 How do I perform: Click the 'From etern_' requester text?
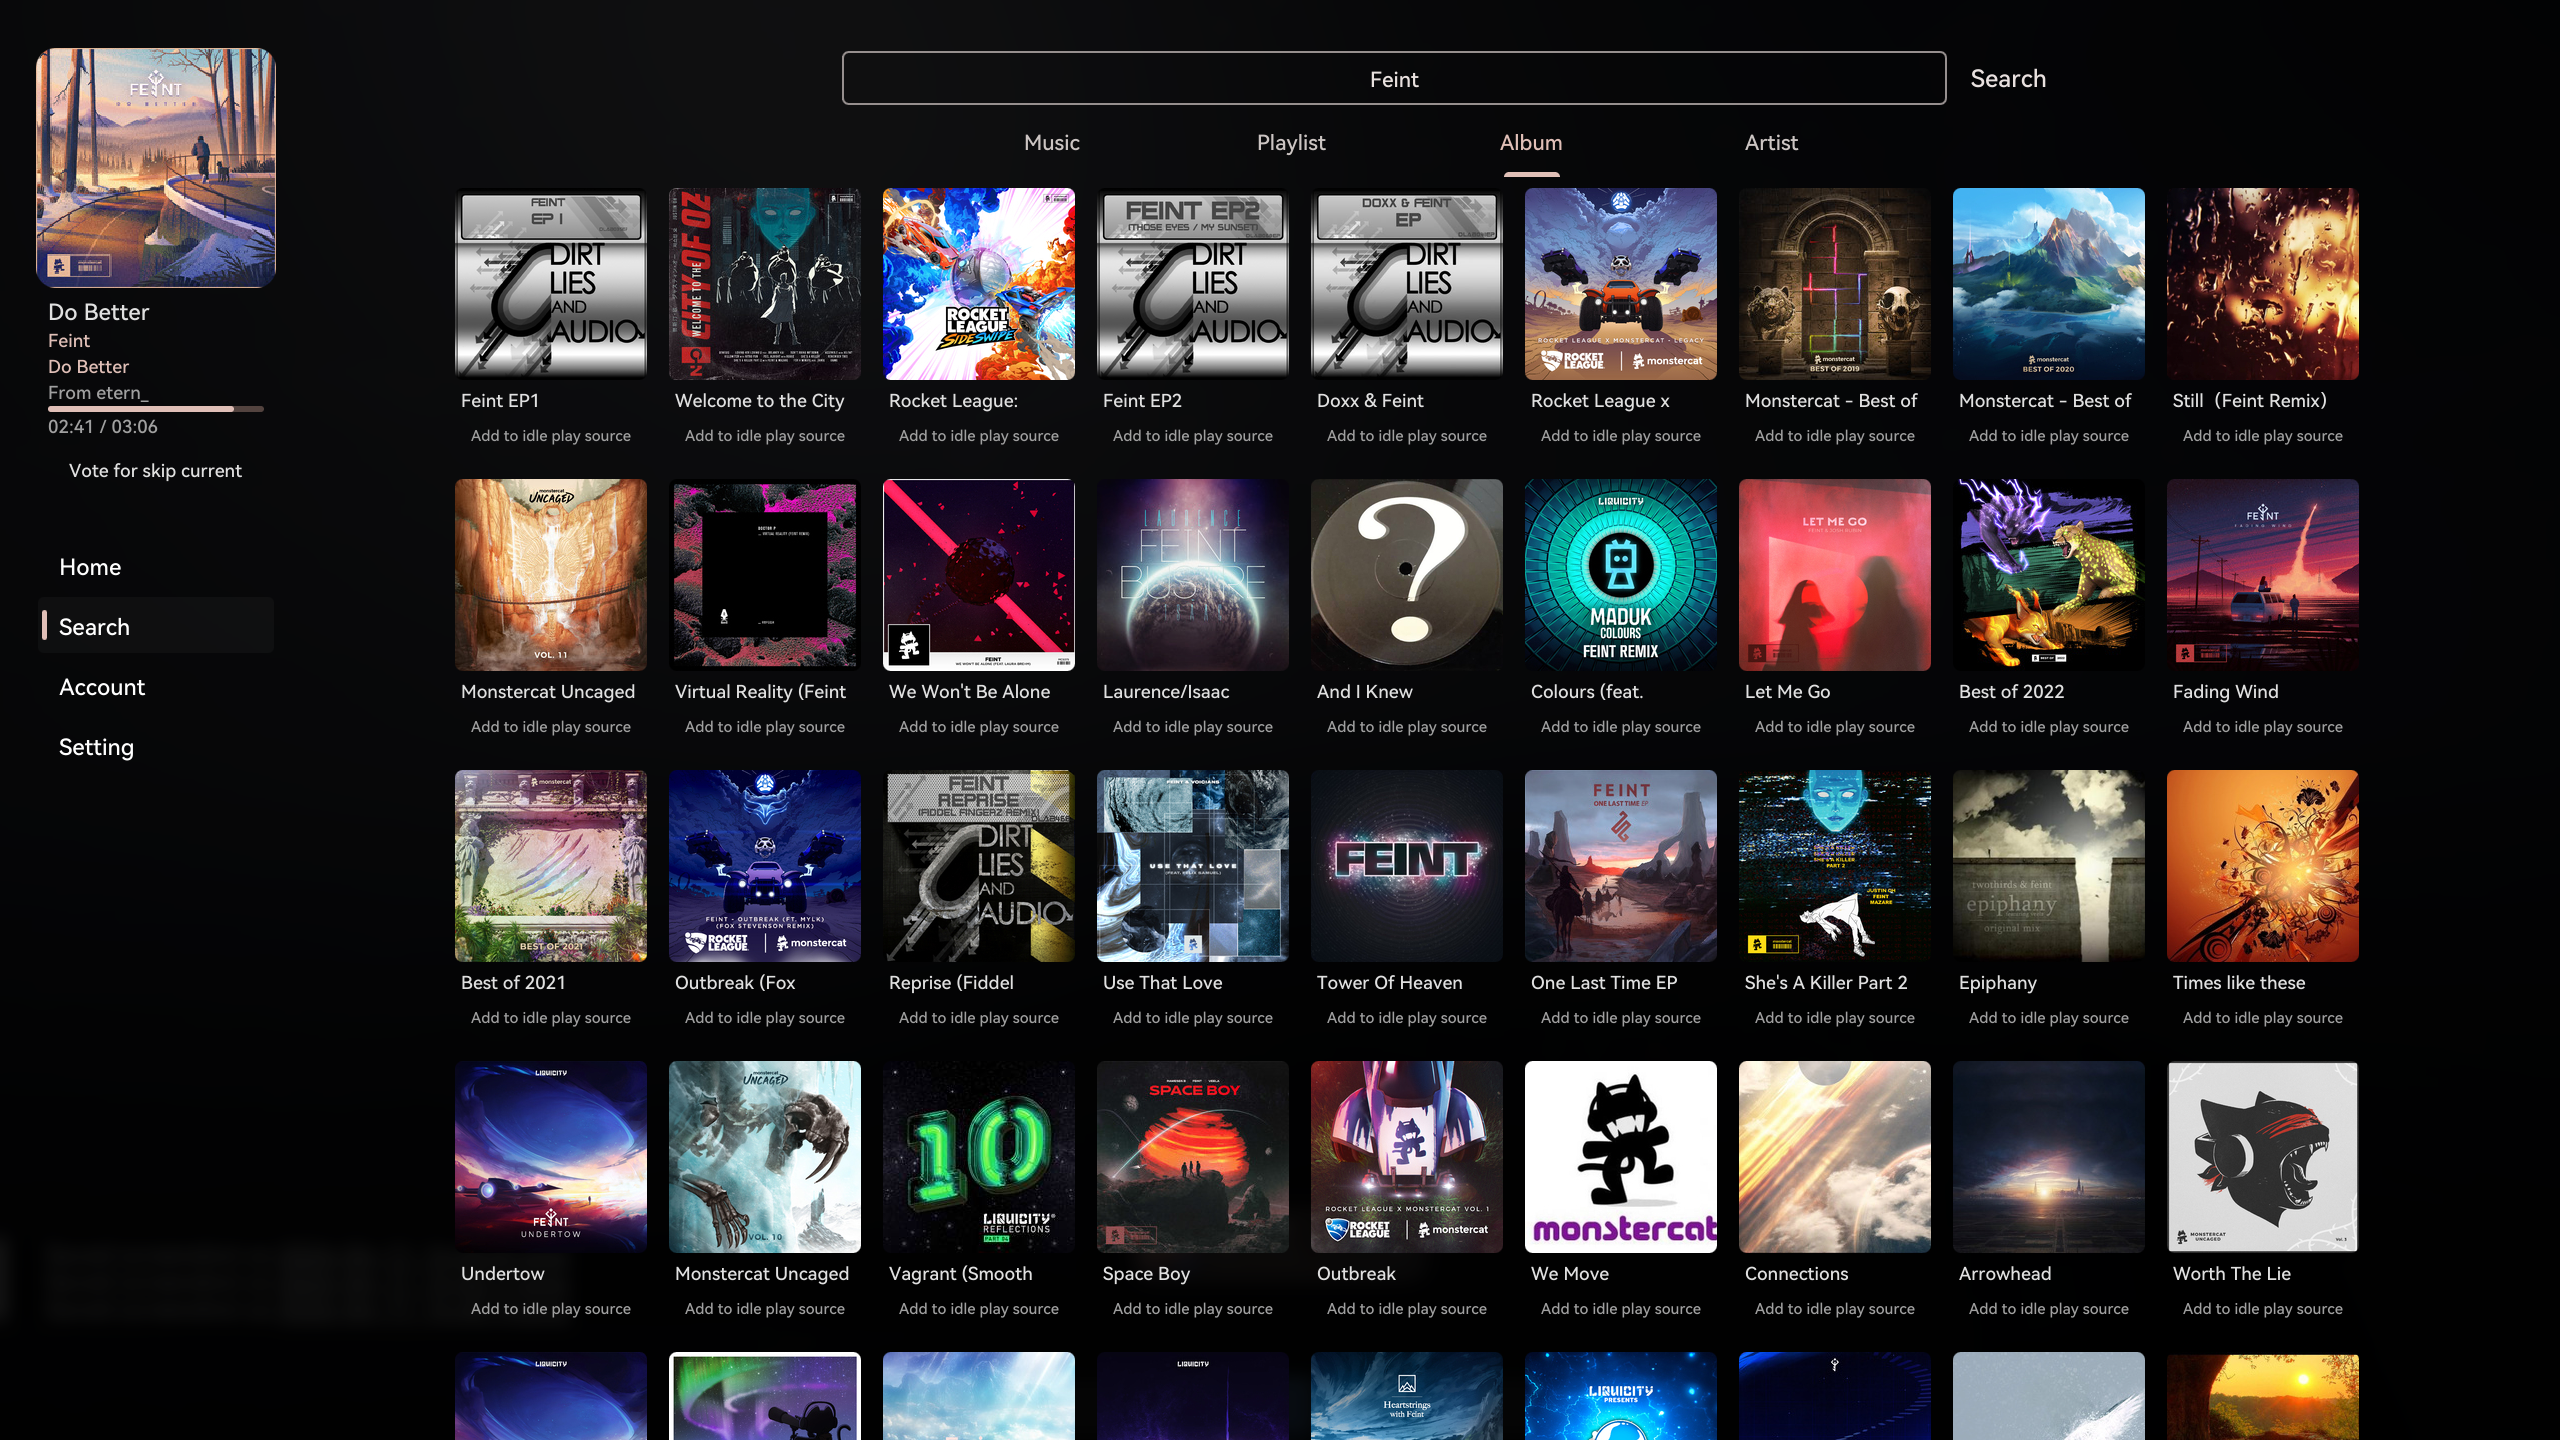[98, 393]
